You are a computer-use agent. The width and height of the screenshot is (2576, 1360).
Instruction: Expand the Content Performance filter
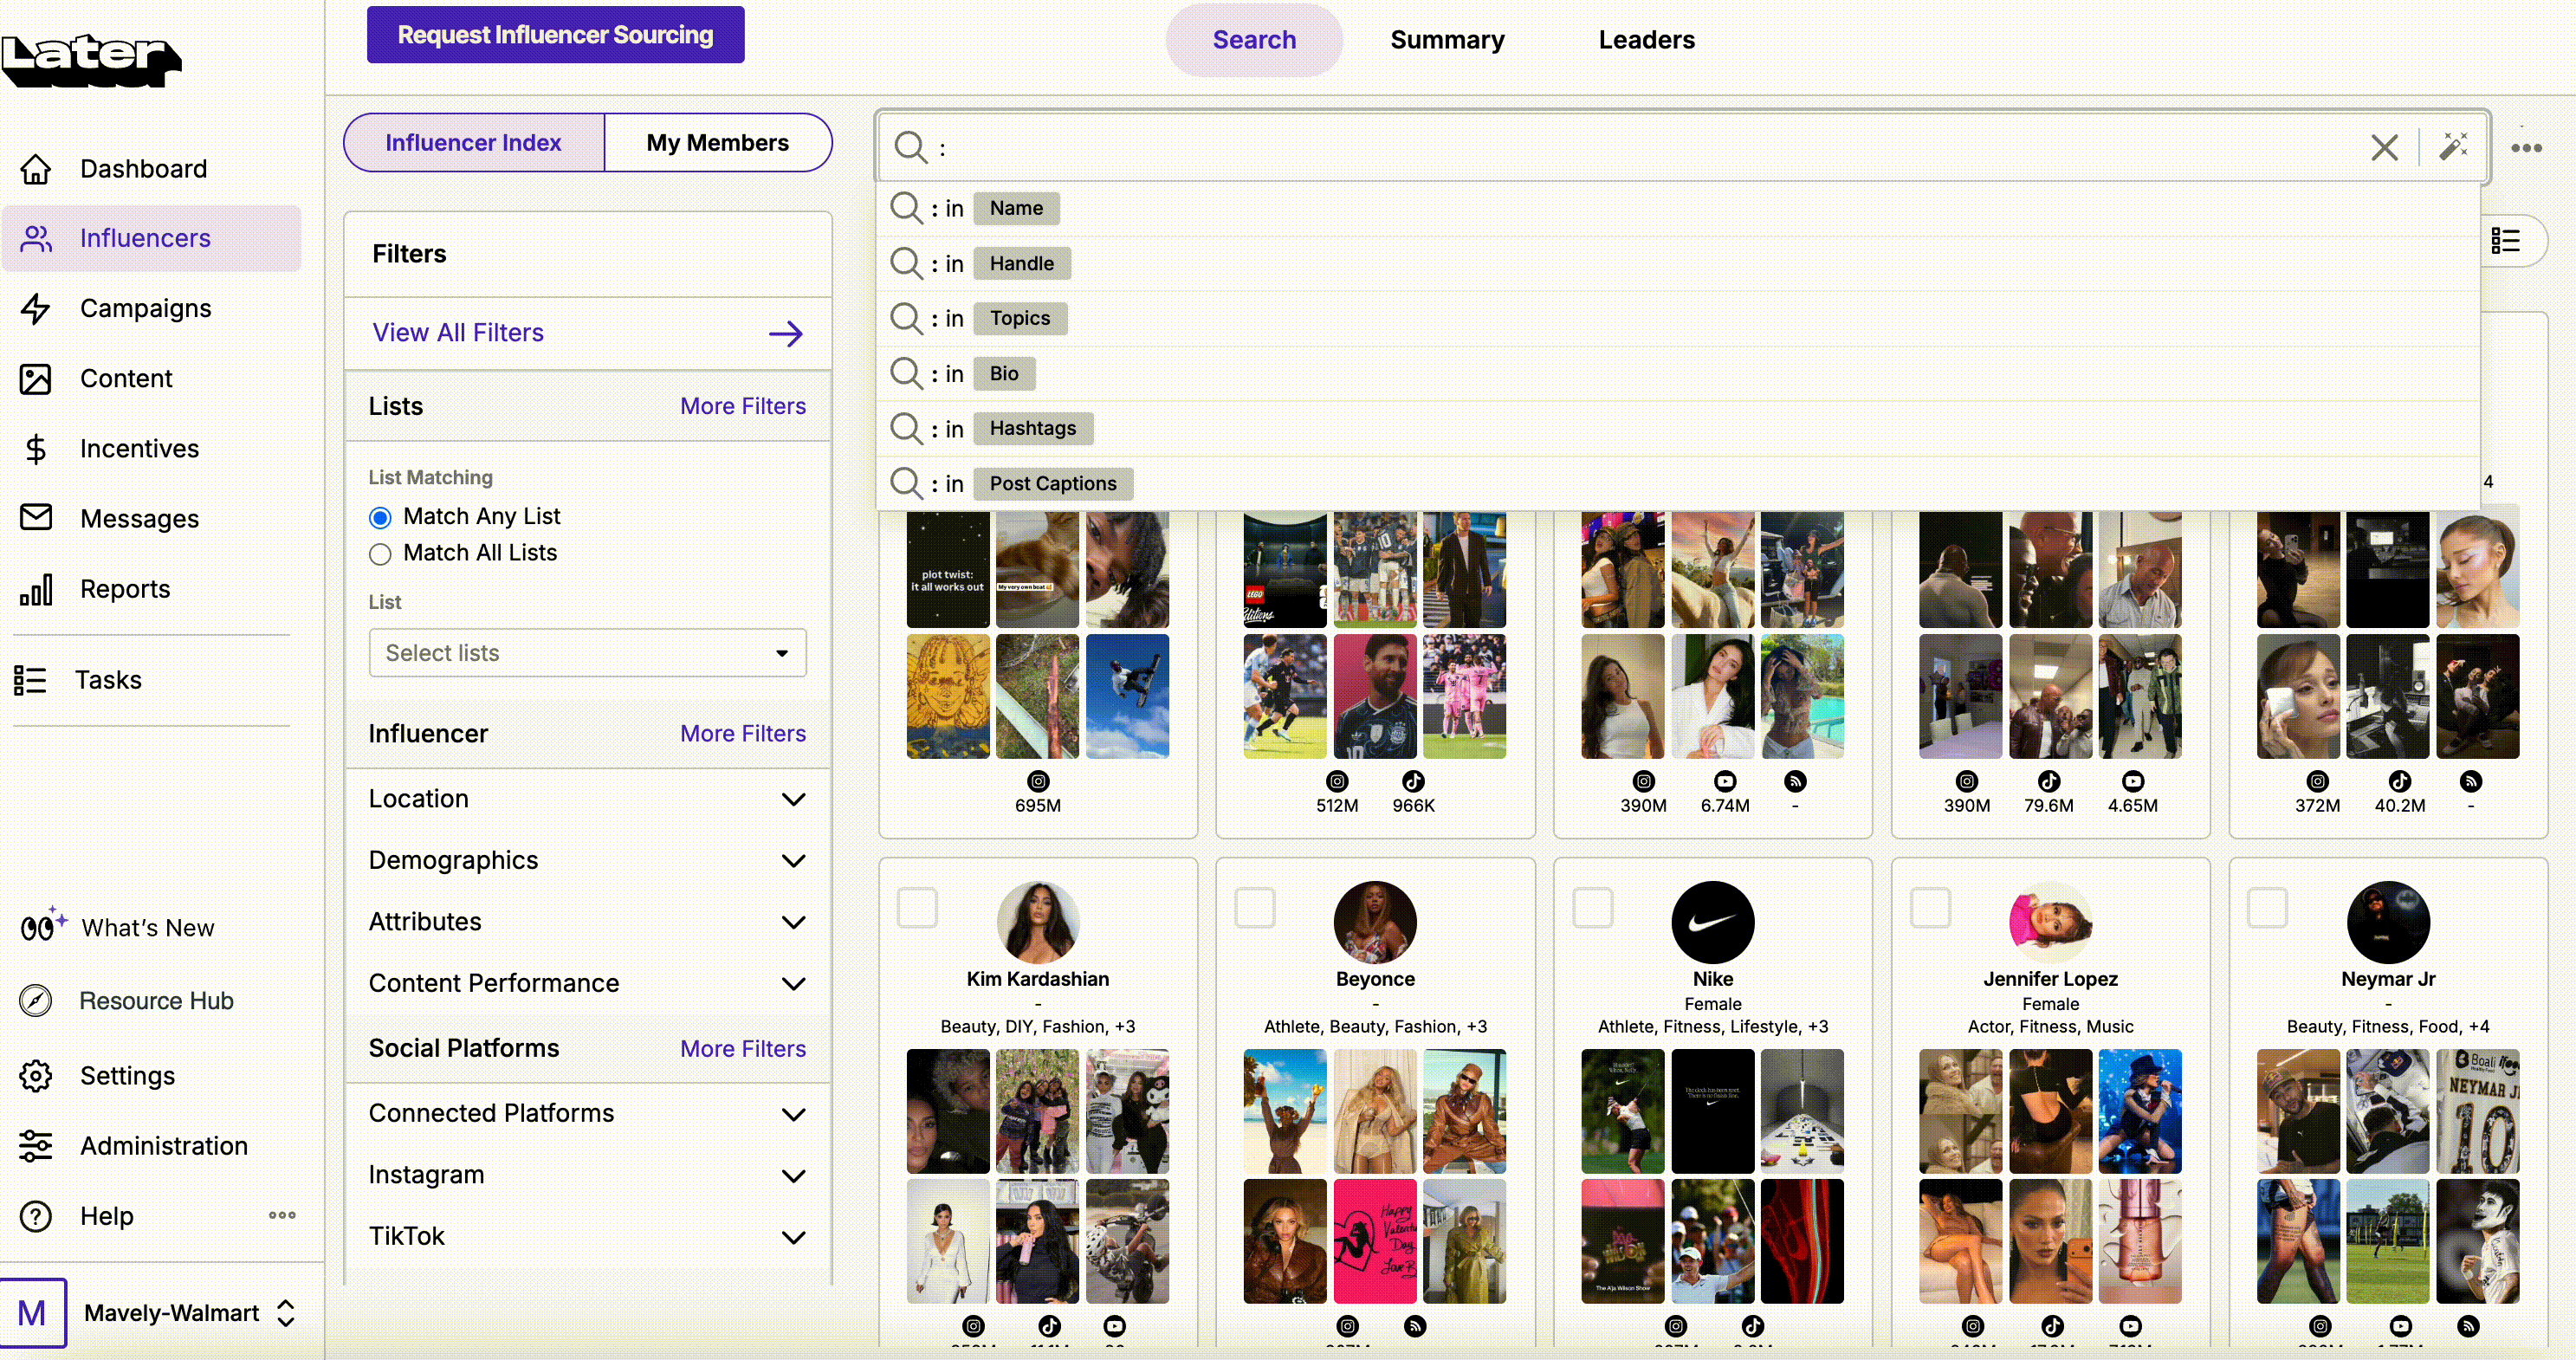pos(587,983)
